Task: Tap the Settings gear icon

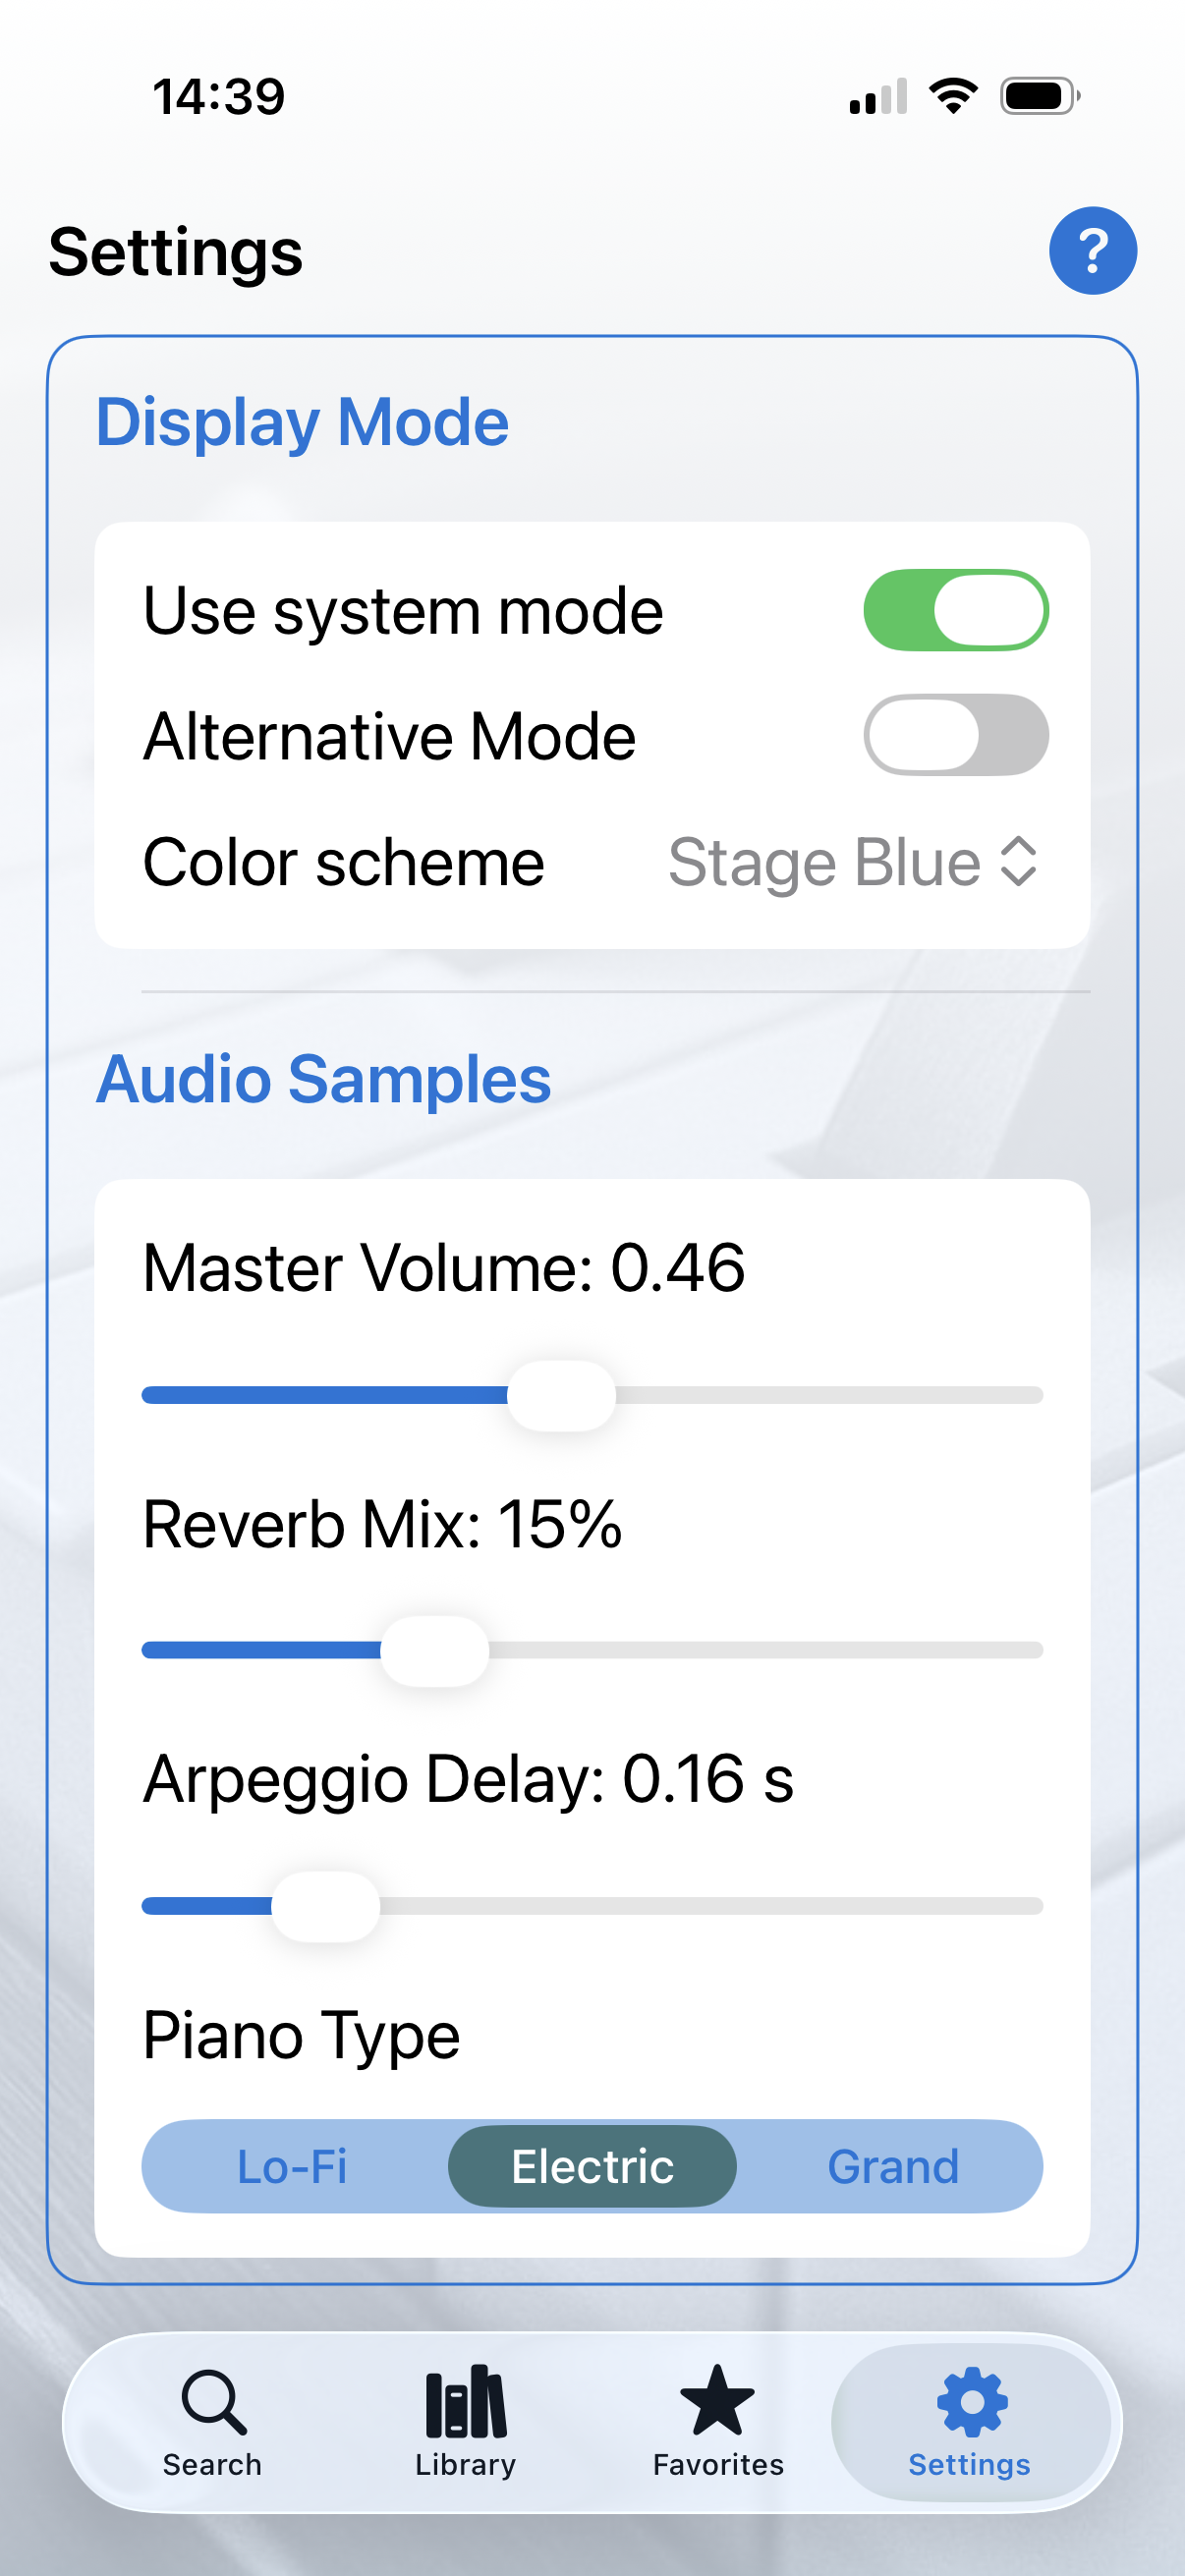Action: pyautogui.click(x=971, y=2401)
